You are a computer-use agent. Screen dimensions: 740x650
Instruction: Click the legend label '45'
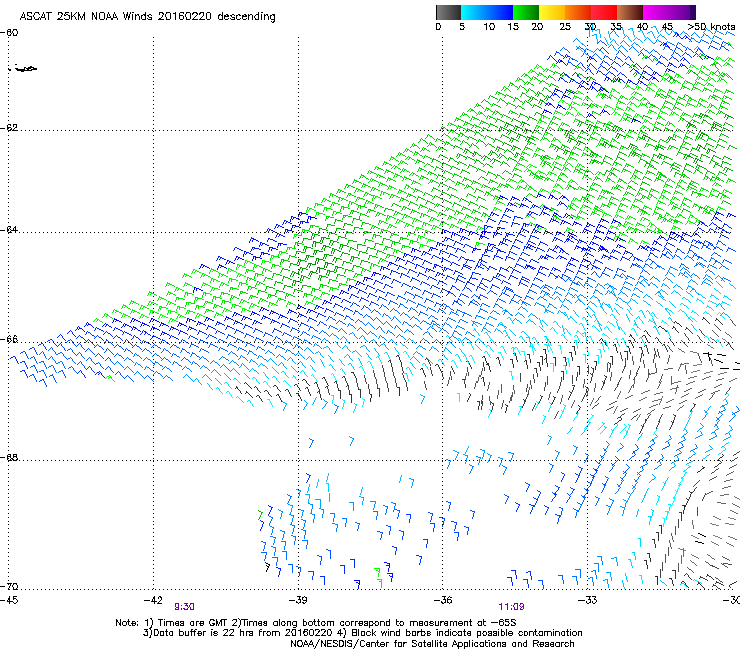tap(667, 27)
